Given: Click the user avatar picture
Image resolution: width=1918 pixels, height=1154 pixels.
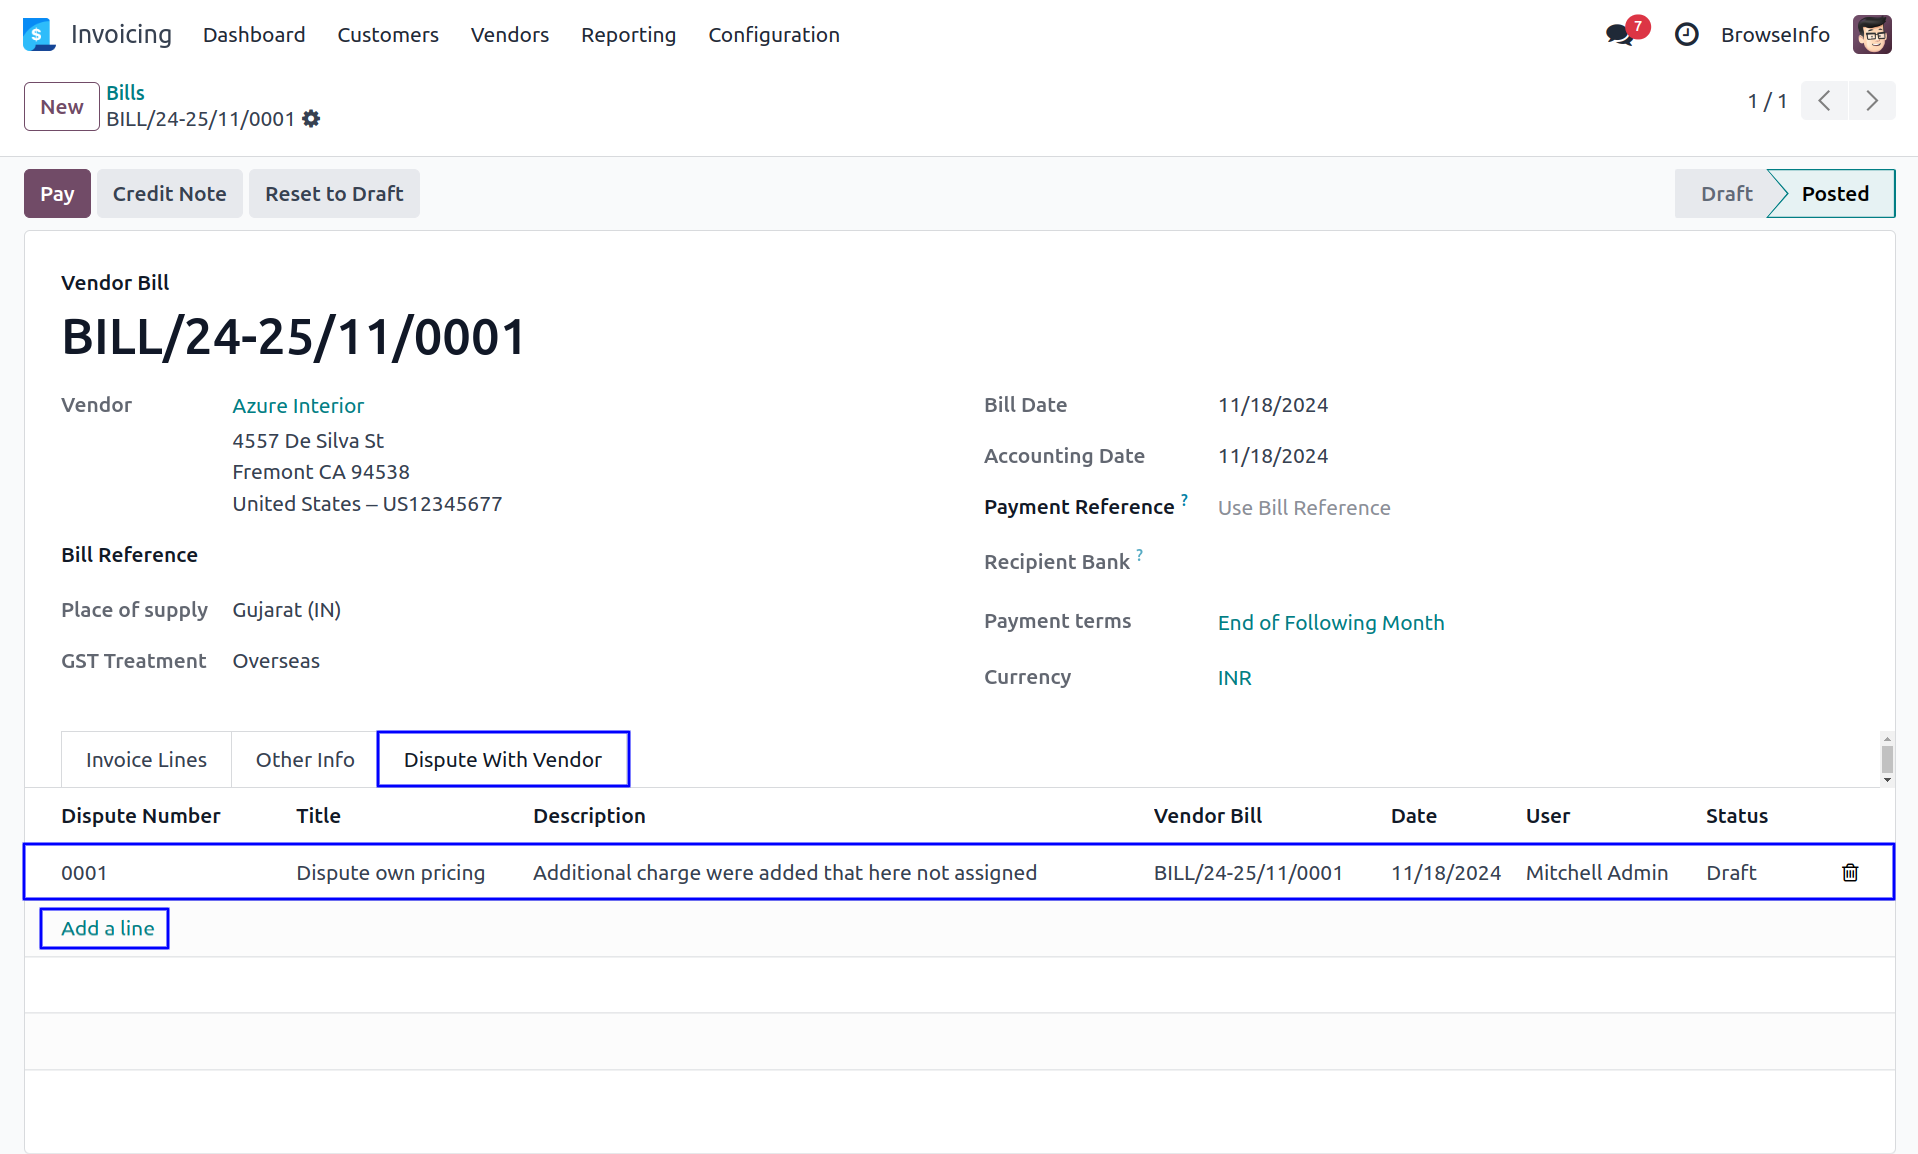Looking at the screenshot, I should (x=1871, y=35).
